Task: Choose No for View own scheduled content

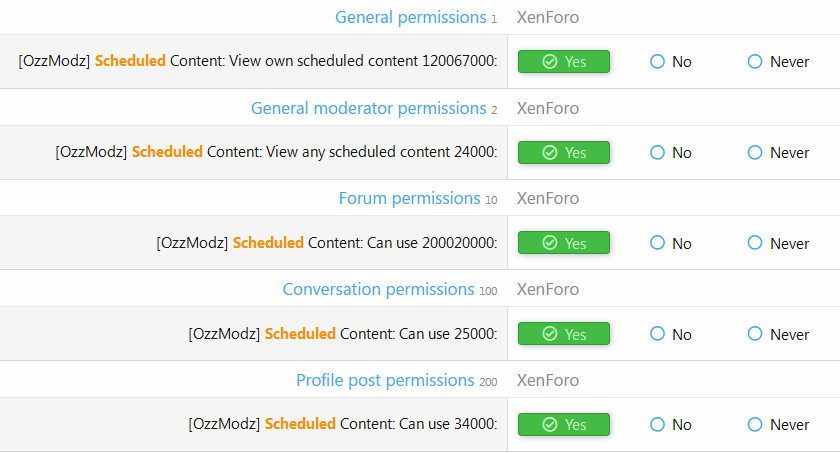Action: pos(658,62)
